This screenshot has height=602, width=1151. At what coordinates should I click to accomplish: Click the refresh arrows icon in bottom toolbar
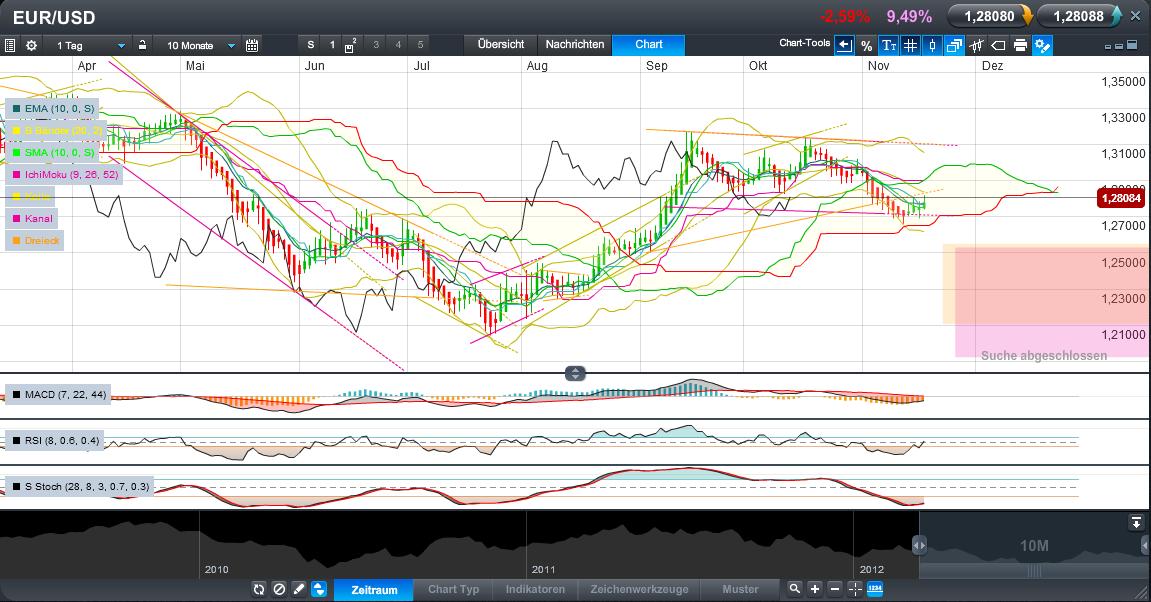pos(259,589)
